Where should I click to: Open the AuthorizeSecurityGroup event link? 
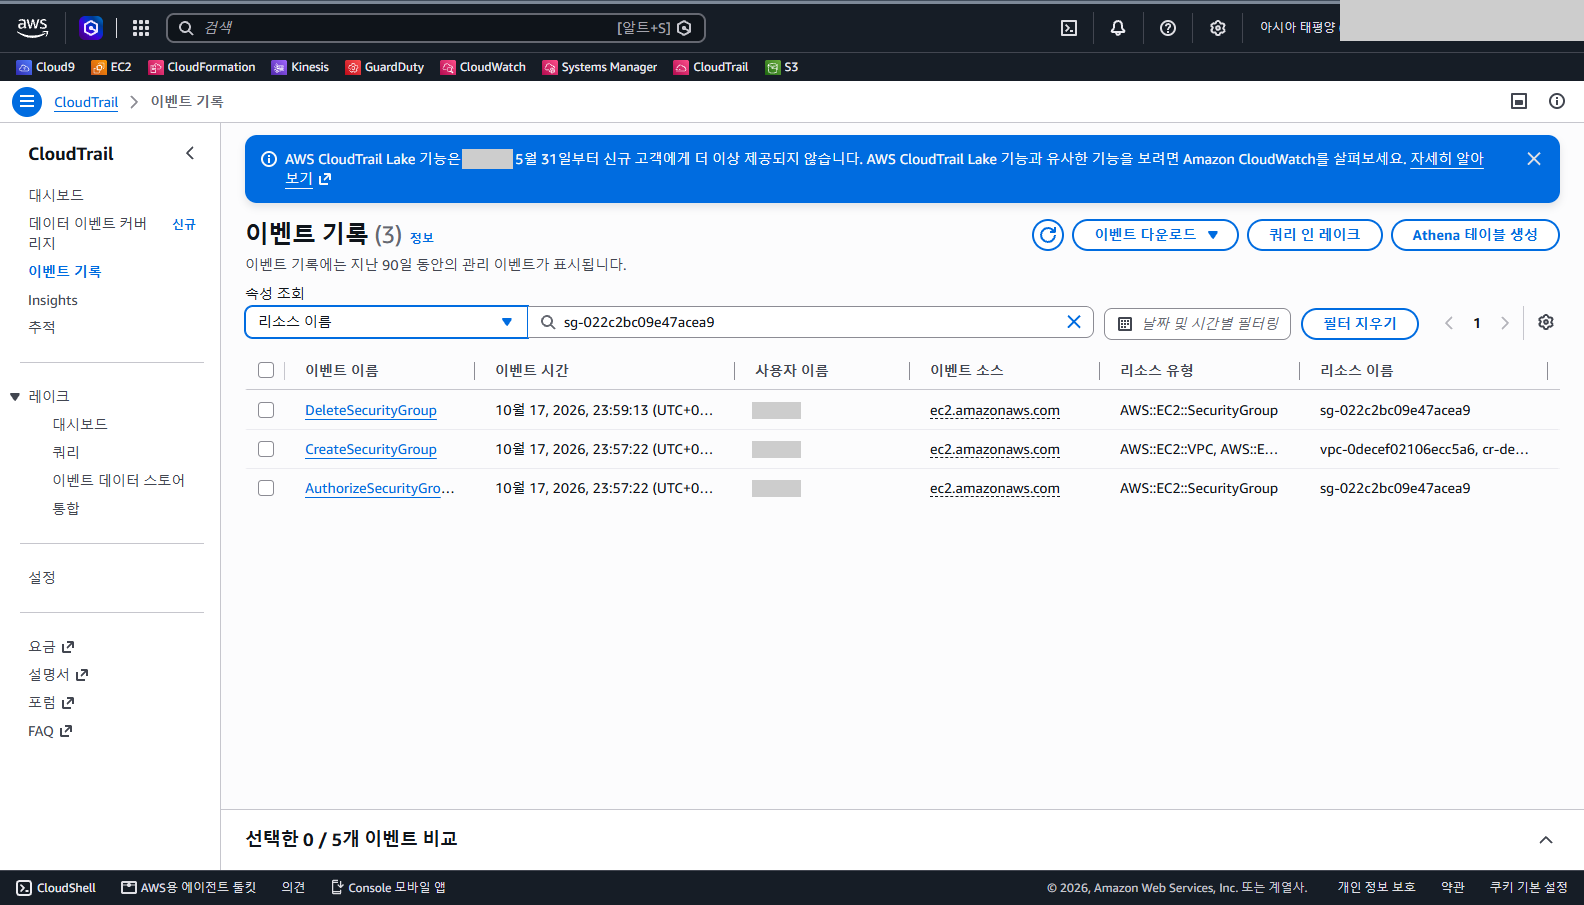pyautogui.click(x=380, y=488)
